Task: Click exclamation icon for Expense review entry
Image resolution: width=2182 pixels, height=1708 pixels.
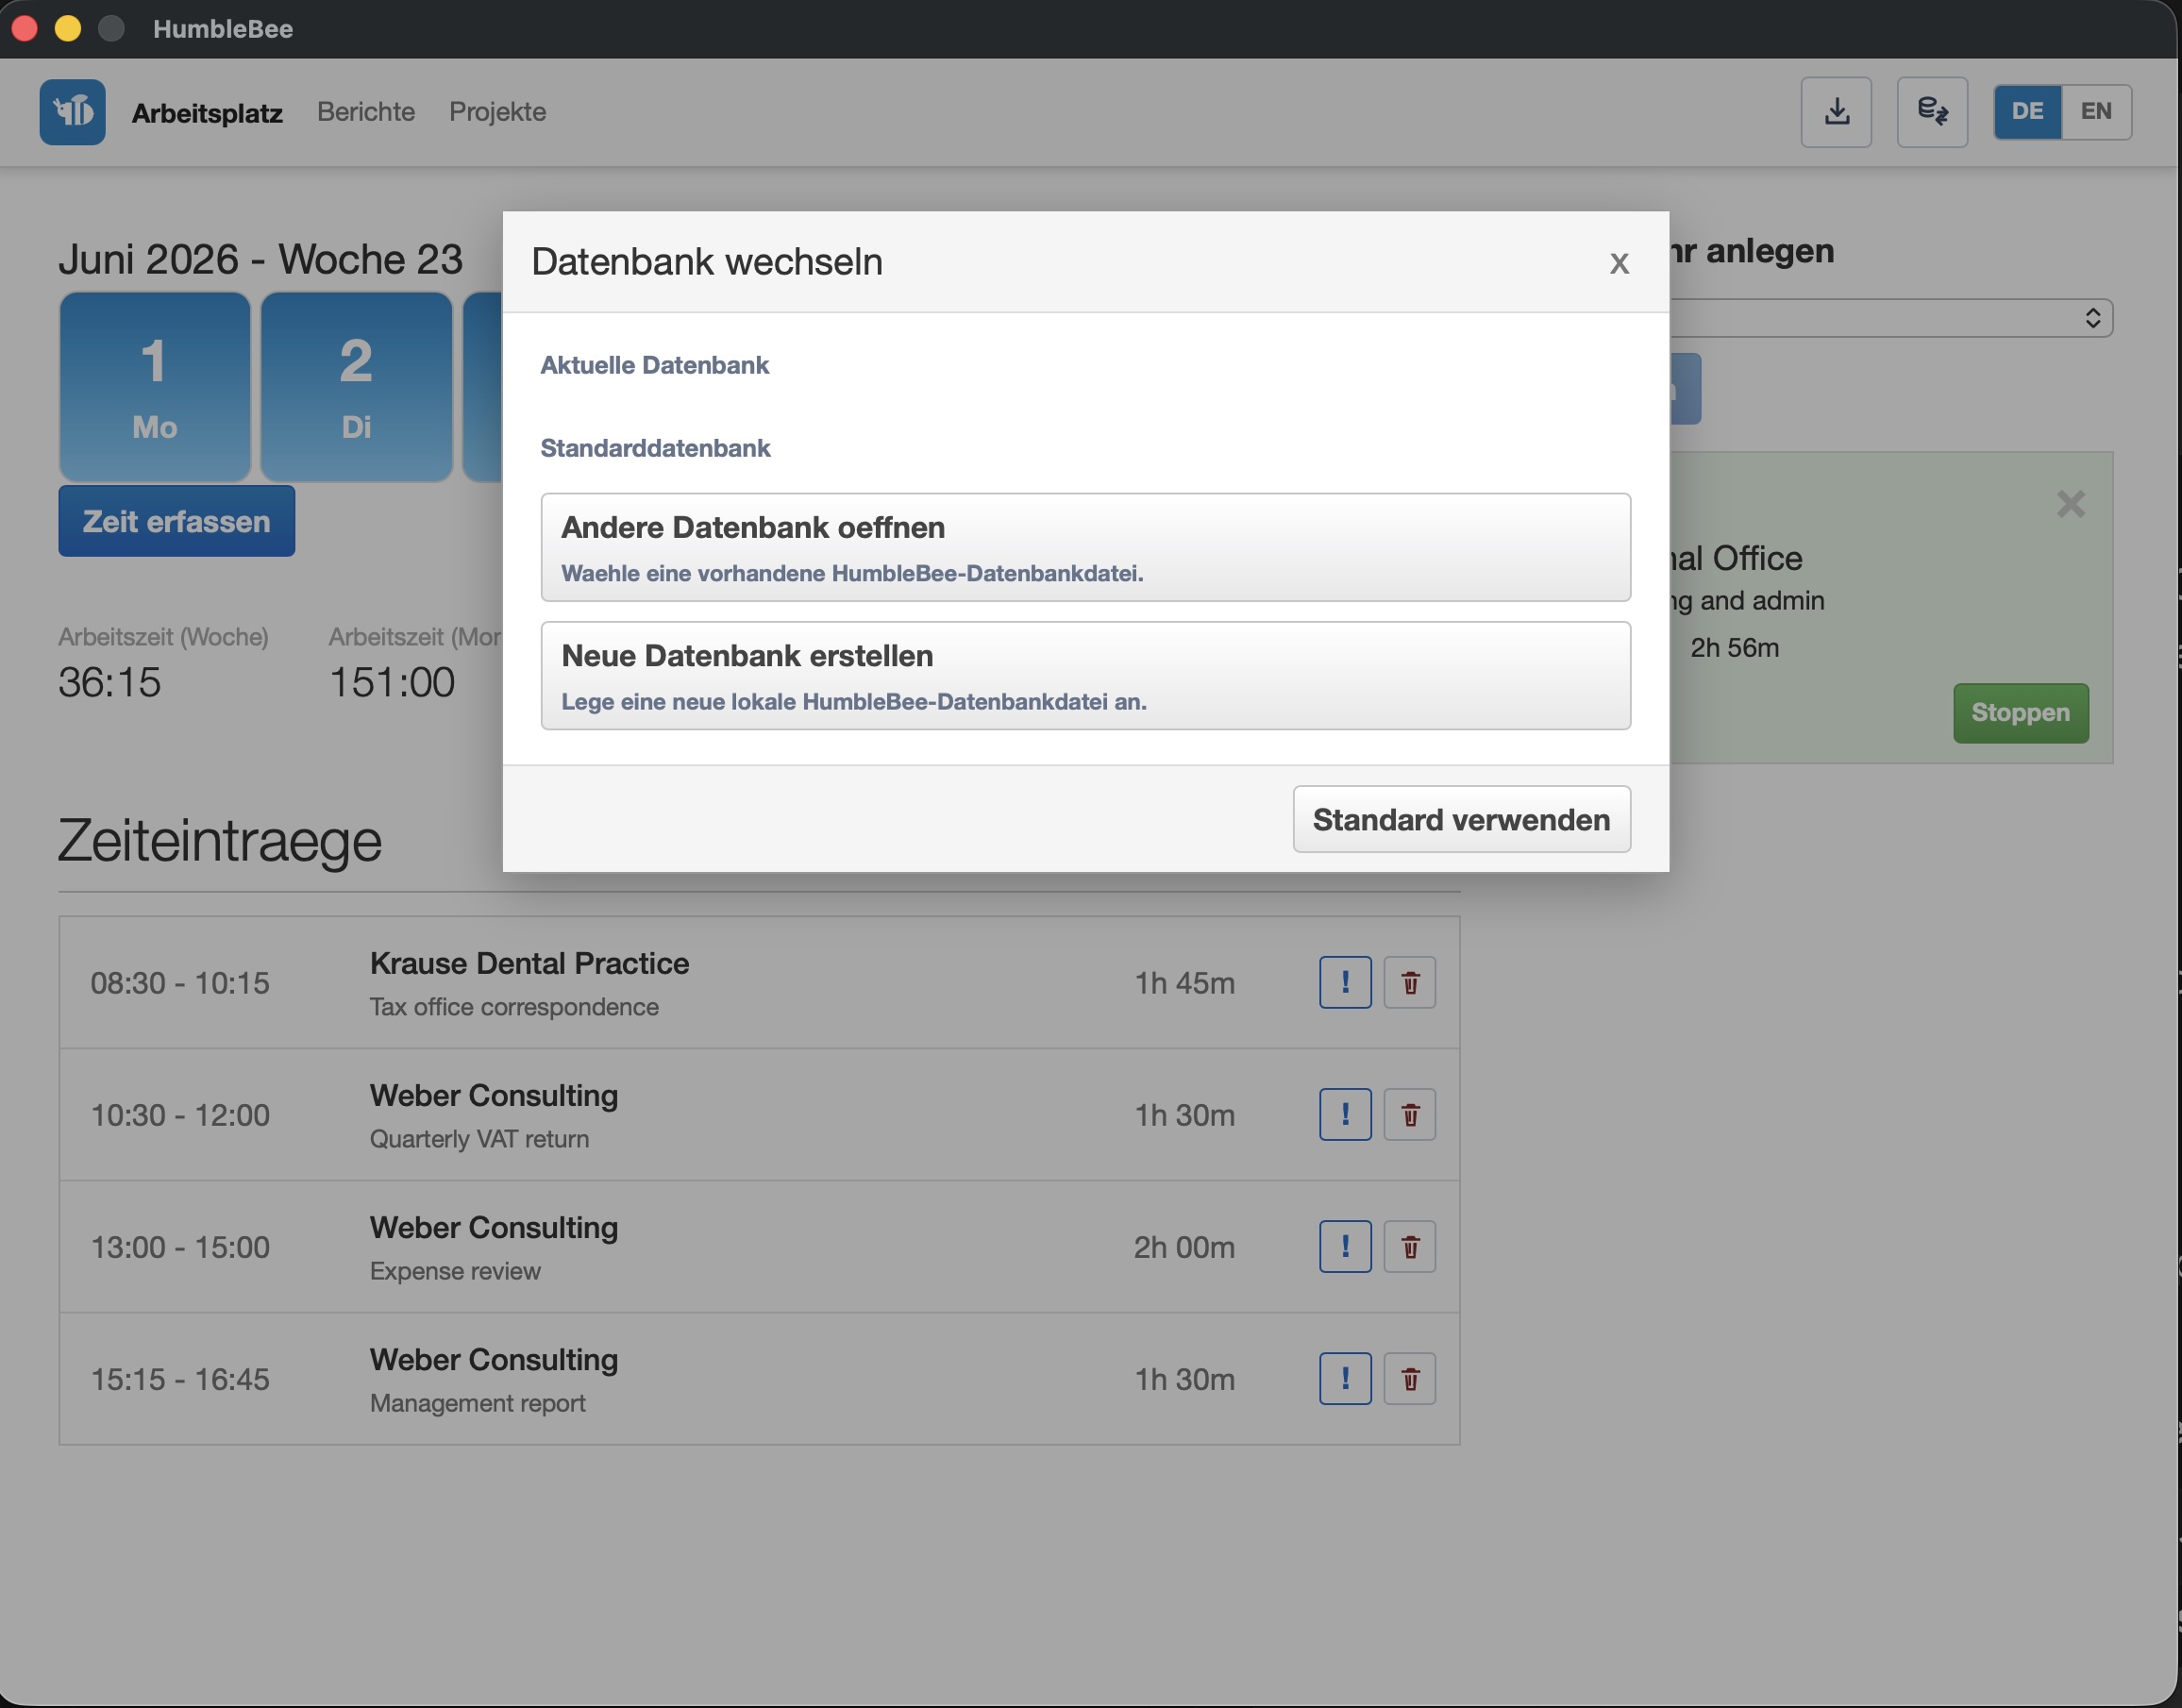Action: pos(1345,1247)
